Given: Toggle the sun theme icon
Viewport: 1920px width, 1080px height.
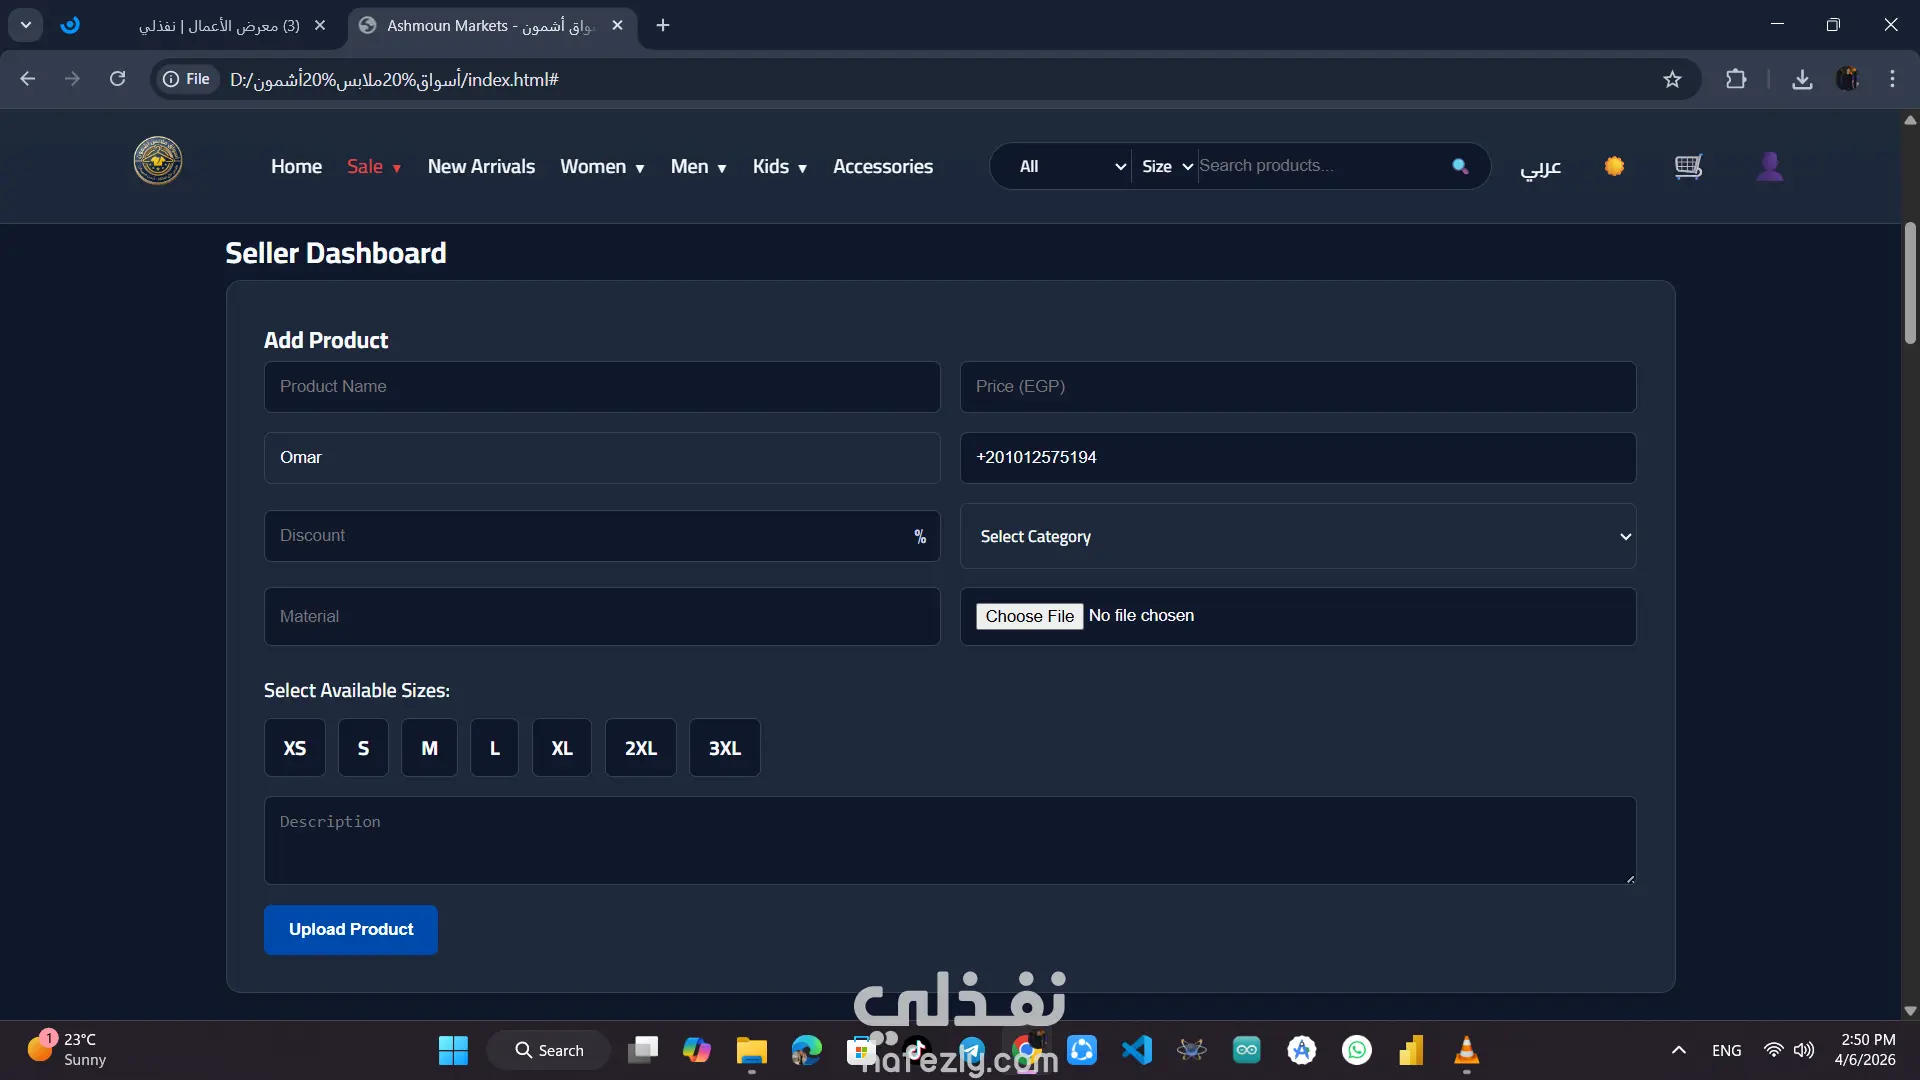Looking at the screenshot, I should point(1614,166).
